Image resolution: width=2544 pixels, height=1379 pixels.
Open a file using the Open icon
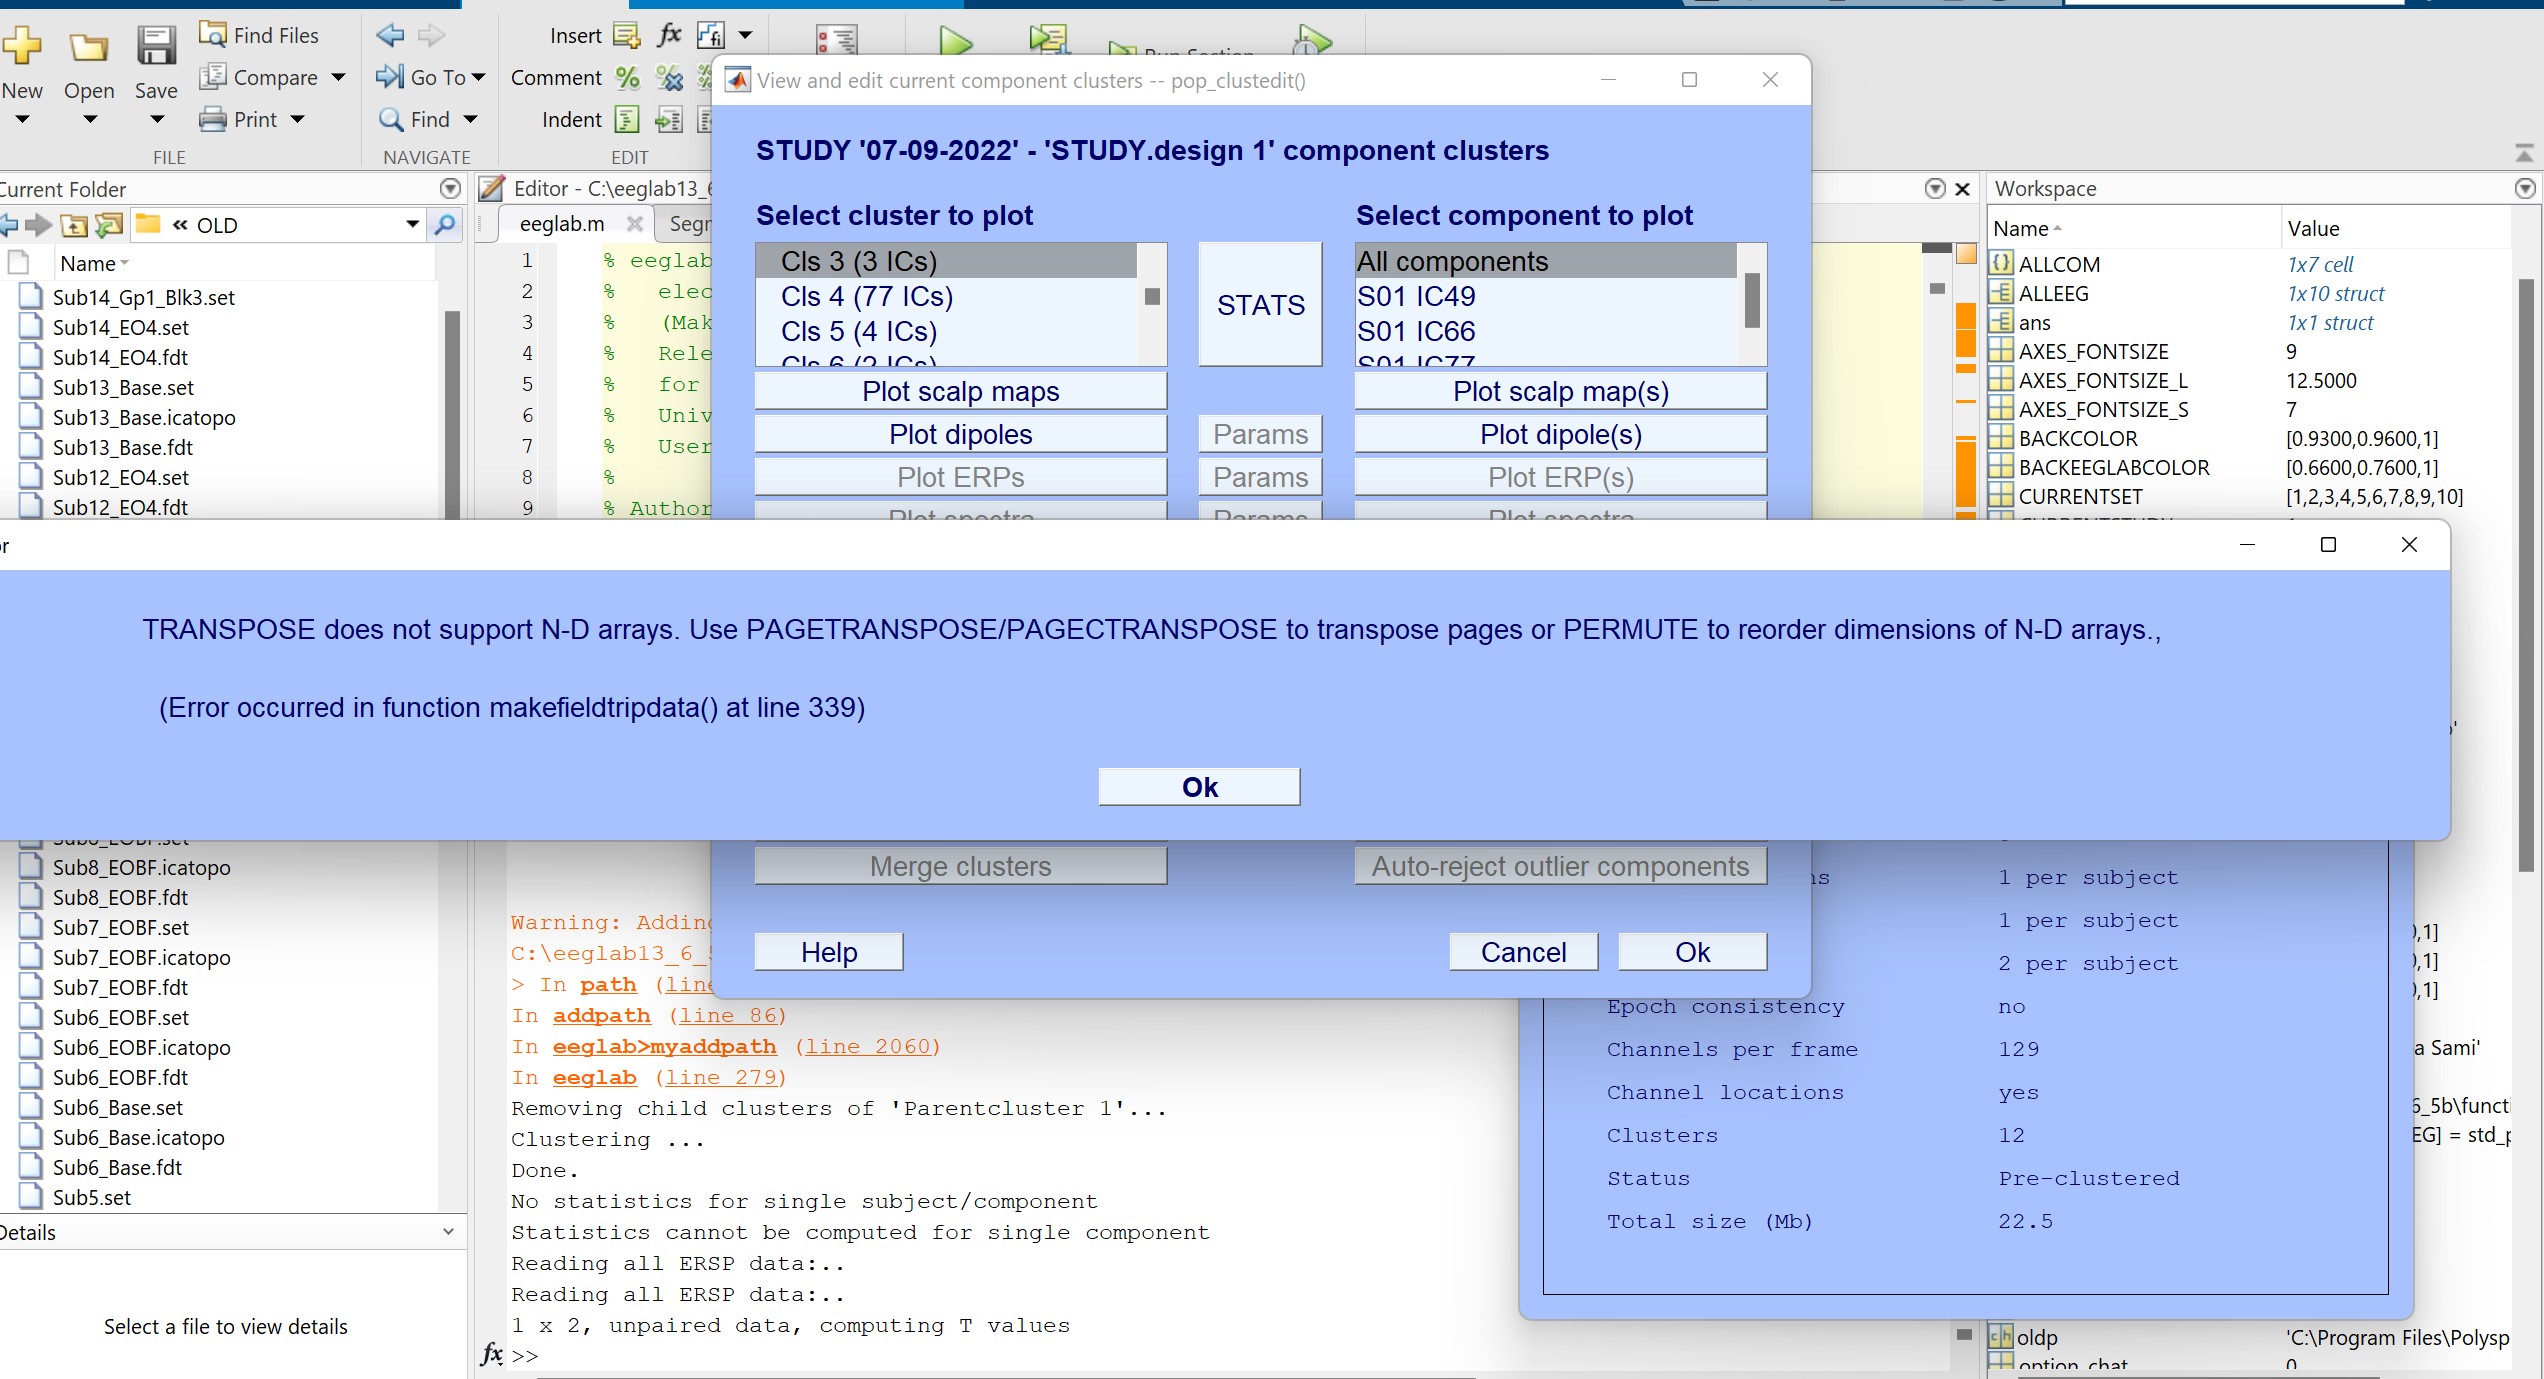[x=88, y=46]
